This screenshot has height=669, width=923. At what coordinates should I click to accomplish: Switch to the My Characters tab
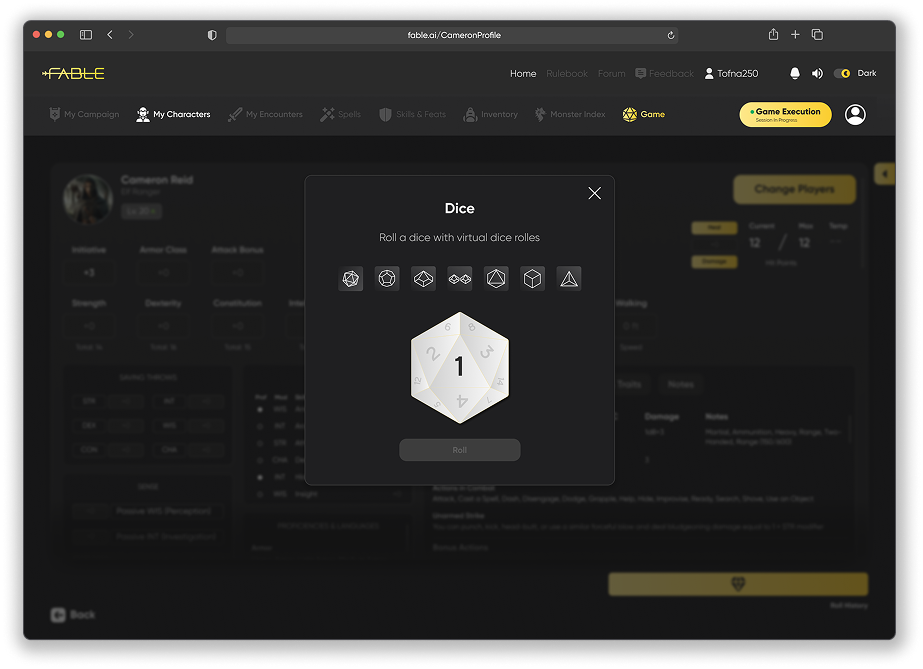(174, 115)
